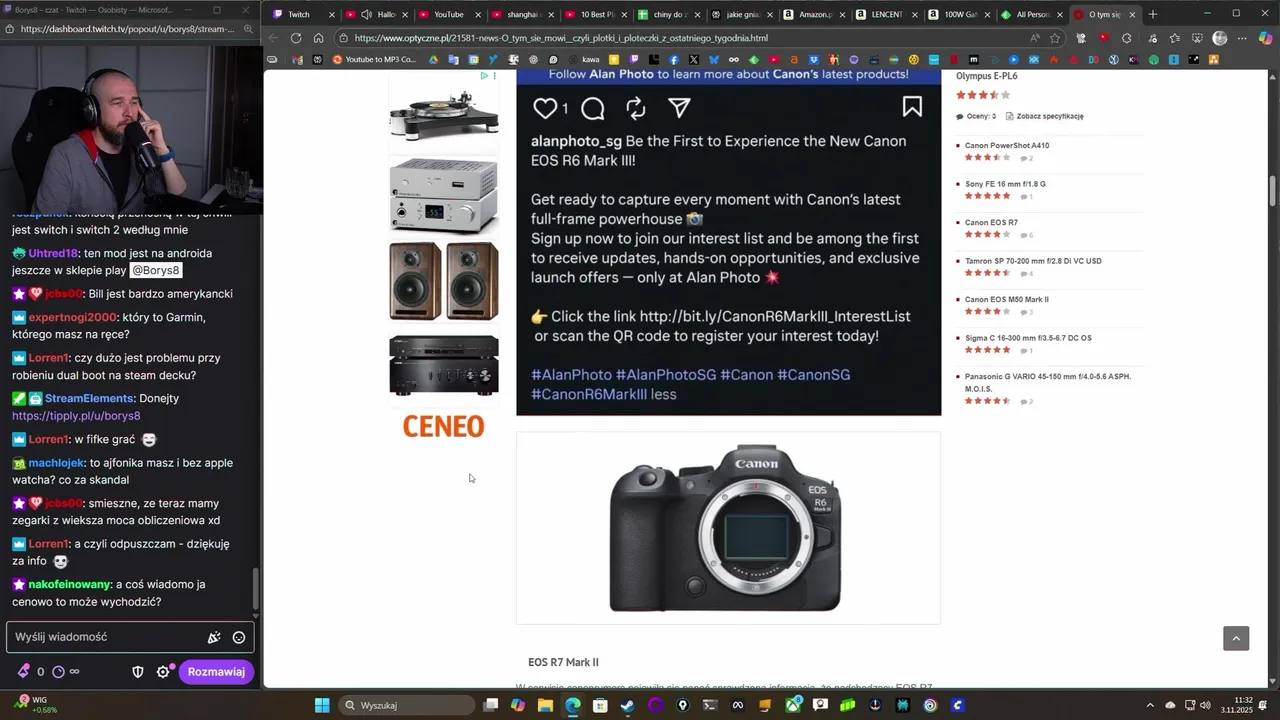Click the CENEO logo ad
The width and height of the screenshot is (1280, 720).
click(443, 427)
